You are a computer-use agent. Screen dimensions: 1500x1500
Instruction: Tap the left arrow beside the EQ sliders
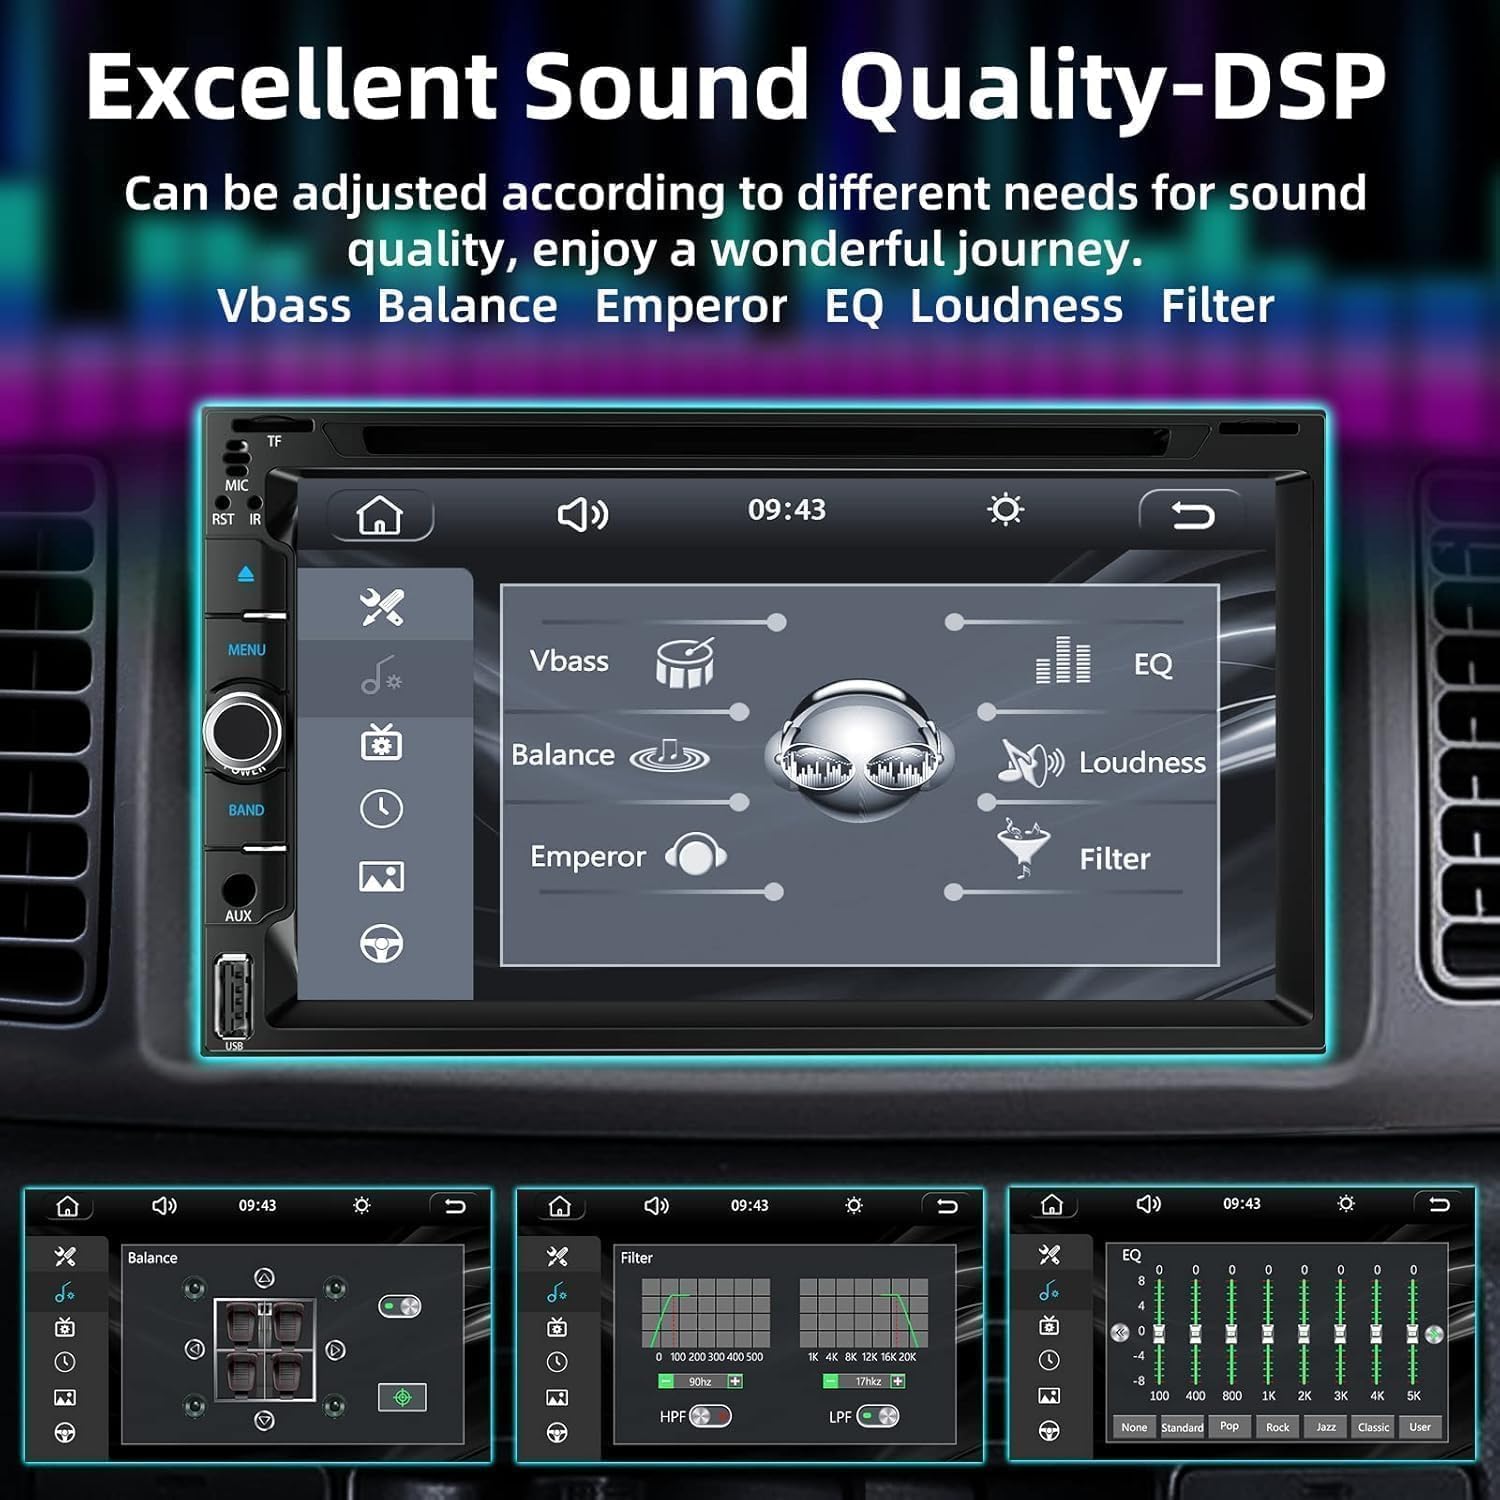pyautogui.click(x=1121, y=1332)
